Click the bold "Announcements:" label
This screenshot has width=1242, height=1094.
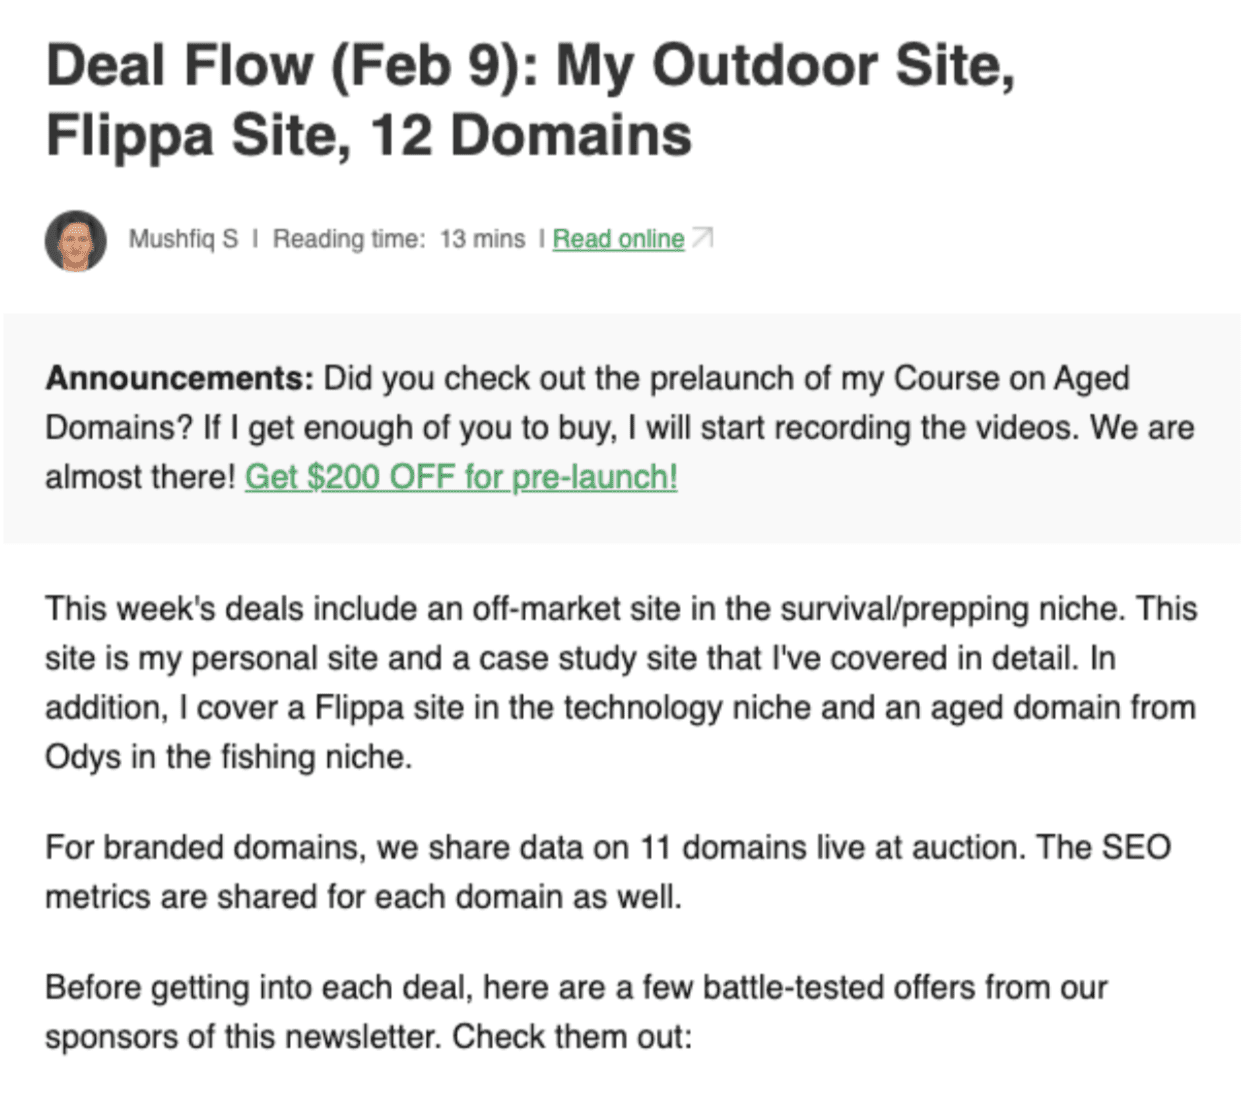[x=180, y=379]
